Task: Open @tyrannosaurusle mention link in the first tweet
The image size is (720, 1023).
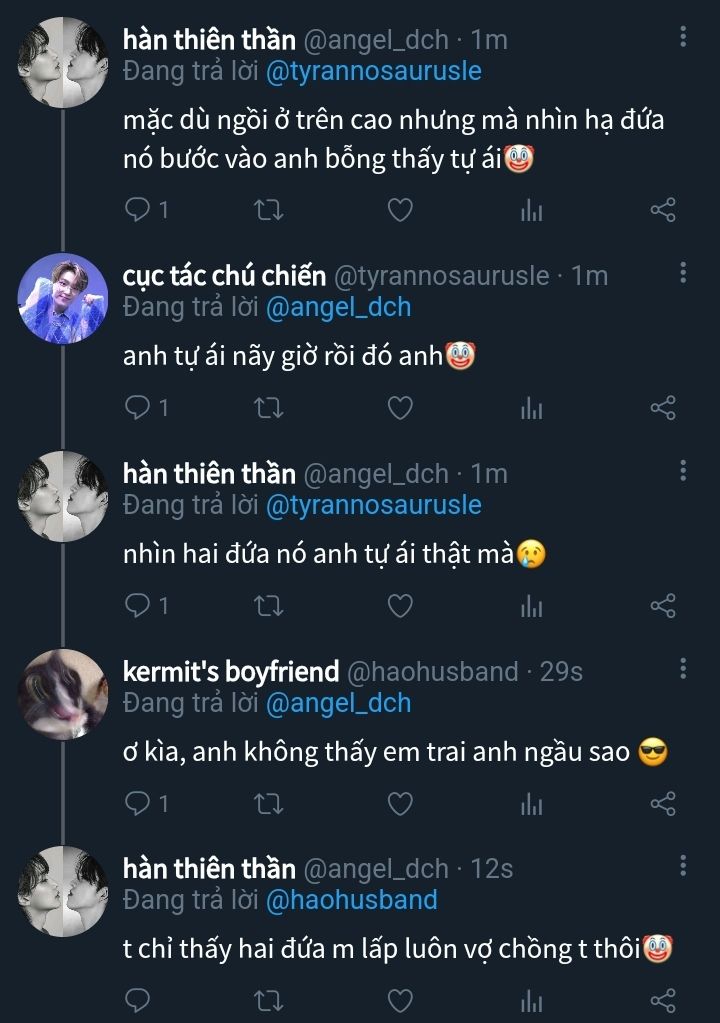Action: click(x=373, y=71)
